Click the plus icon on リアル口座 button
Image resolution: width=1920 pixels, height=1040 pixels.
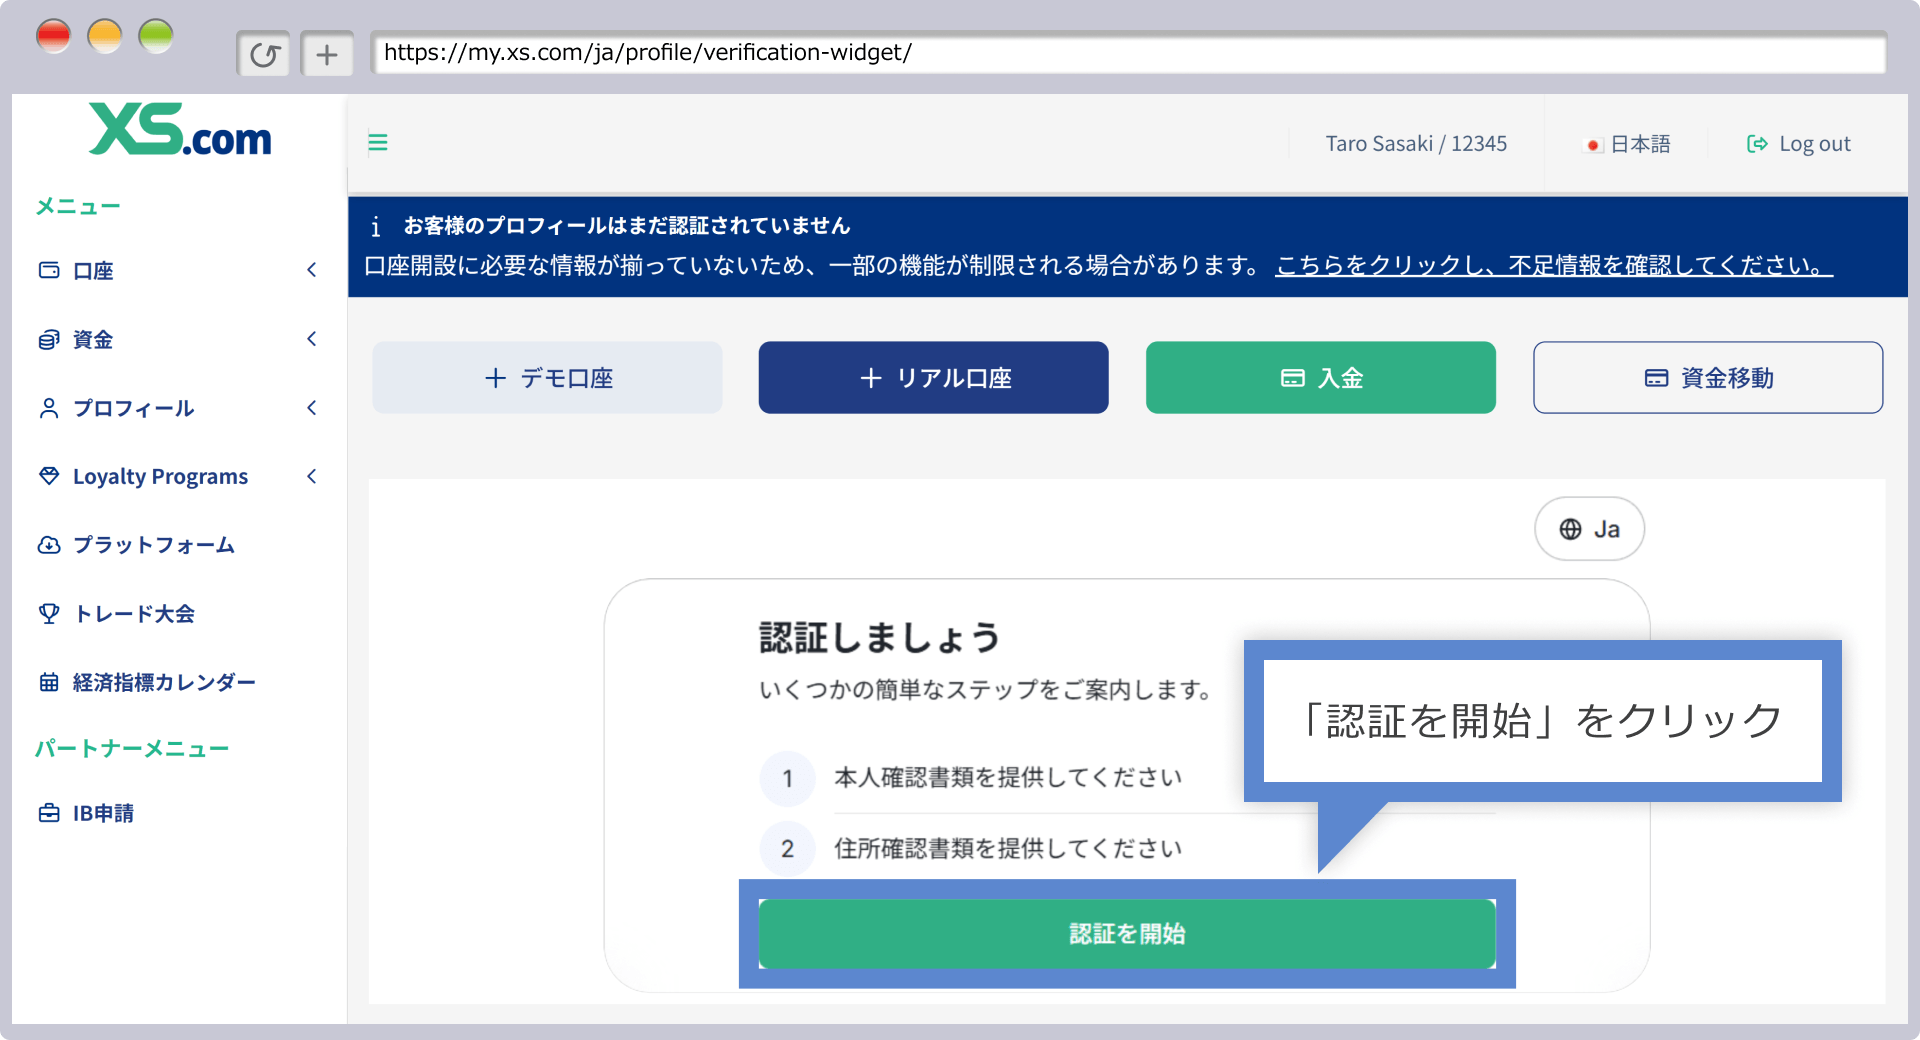coord(871,378)
